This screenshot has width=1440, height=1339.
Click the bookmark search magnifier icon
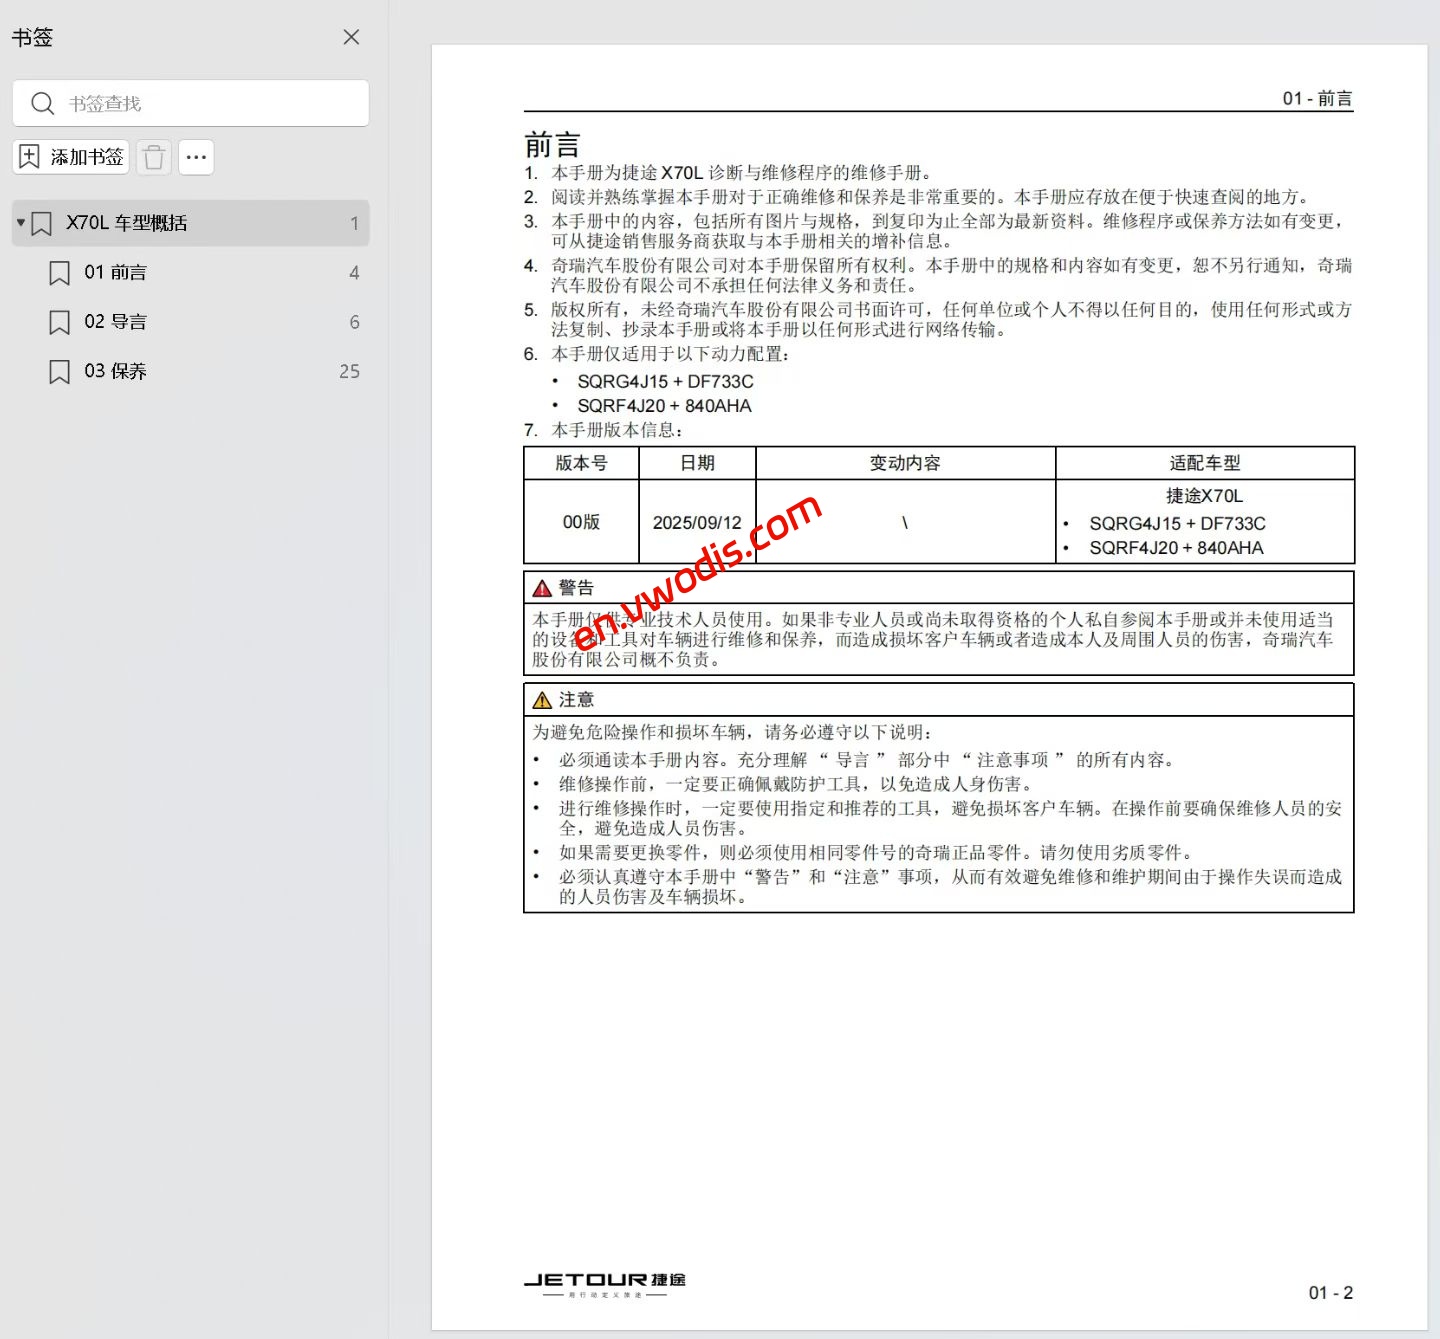tap(42, 103)
